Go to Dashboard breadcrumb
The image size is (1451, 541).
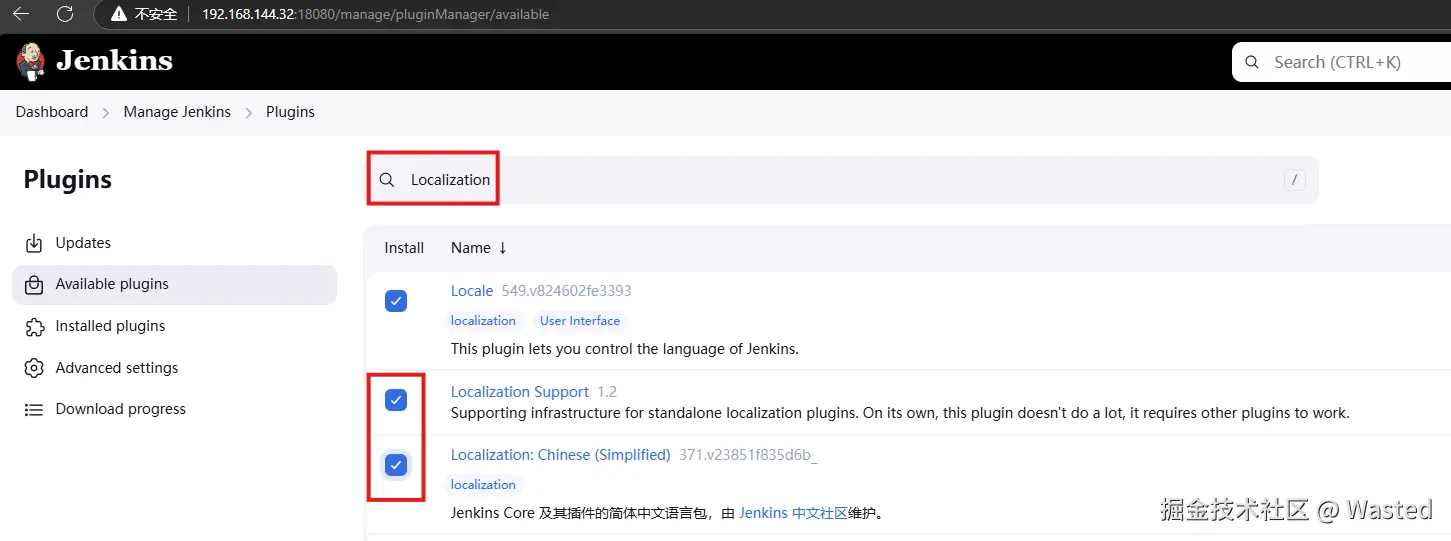(52, 112)
